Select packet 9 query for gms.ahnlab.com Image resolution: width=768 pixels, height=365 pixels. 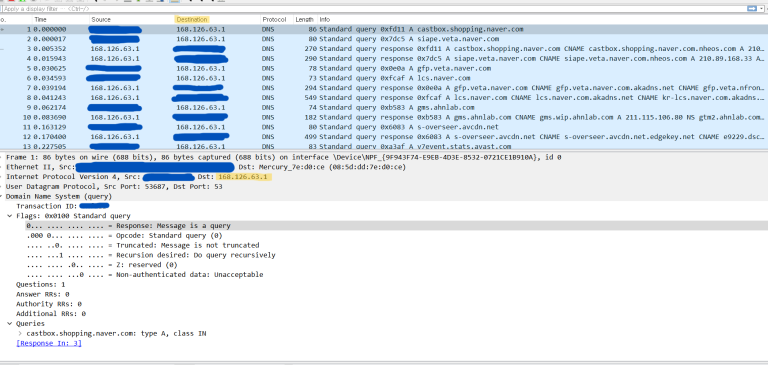pyautogui.click(x=383, y=108)
